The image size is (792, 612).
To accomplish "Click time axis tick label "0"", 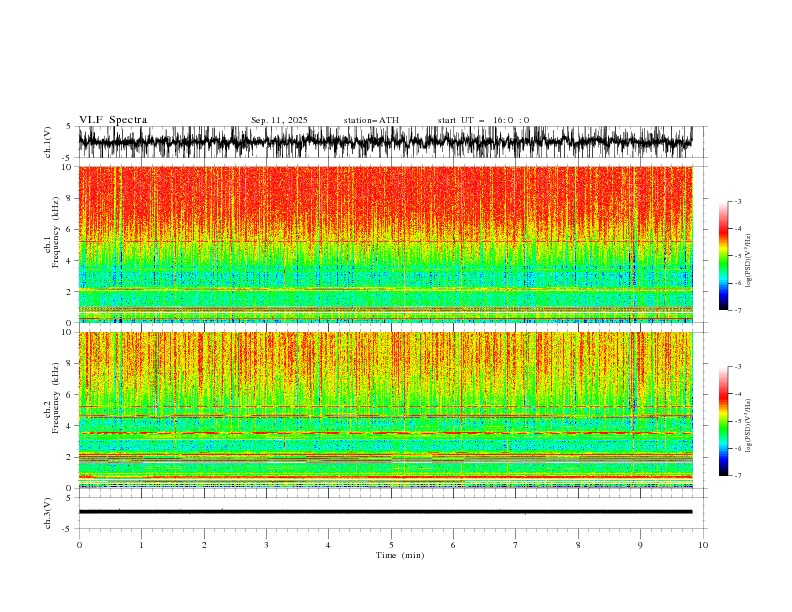I will 79,545.
